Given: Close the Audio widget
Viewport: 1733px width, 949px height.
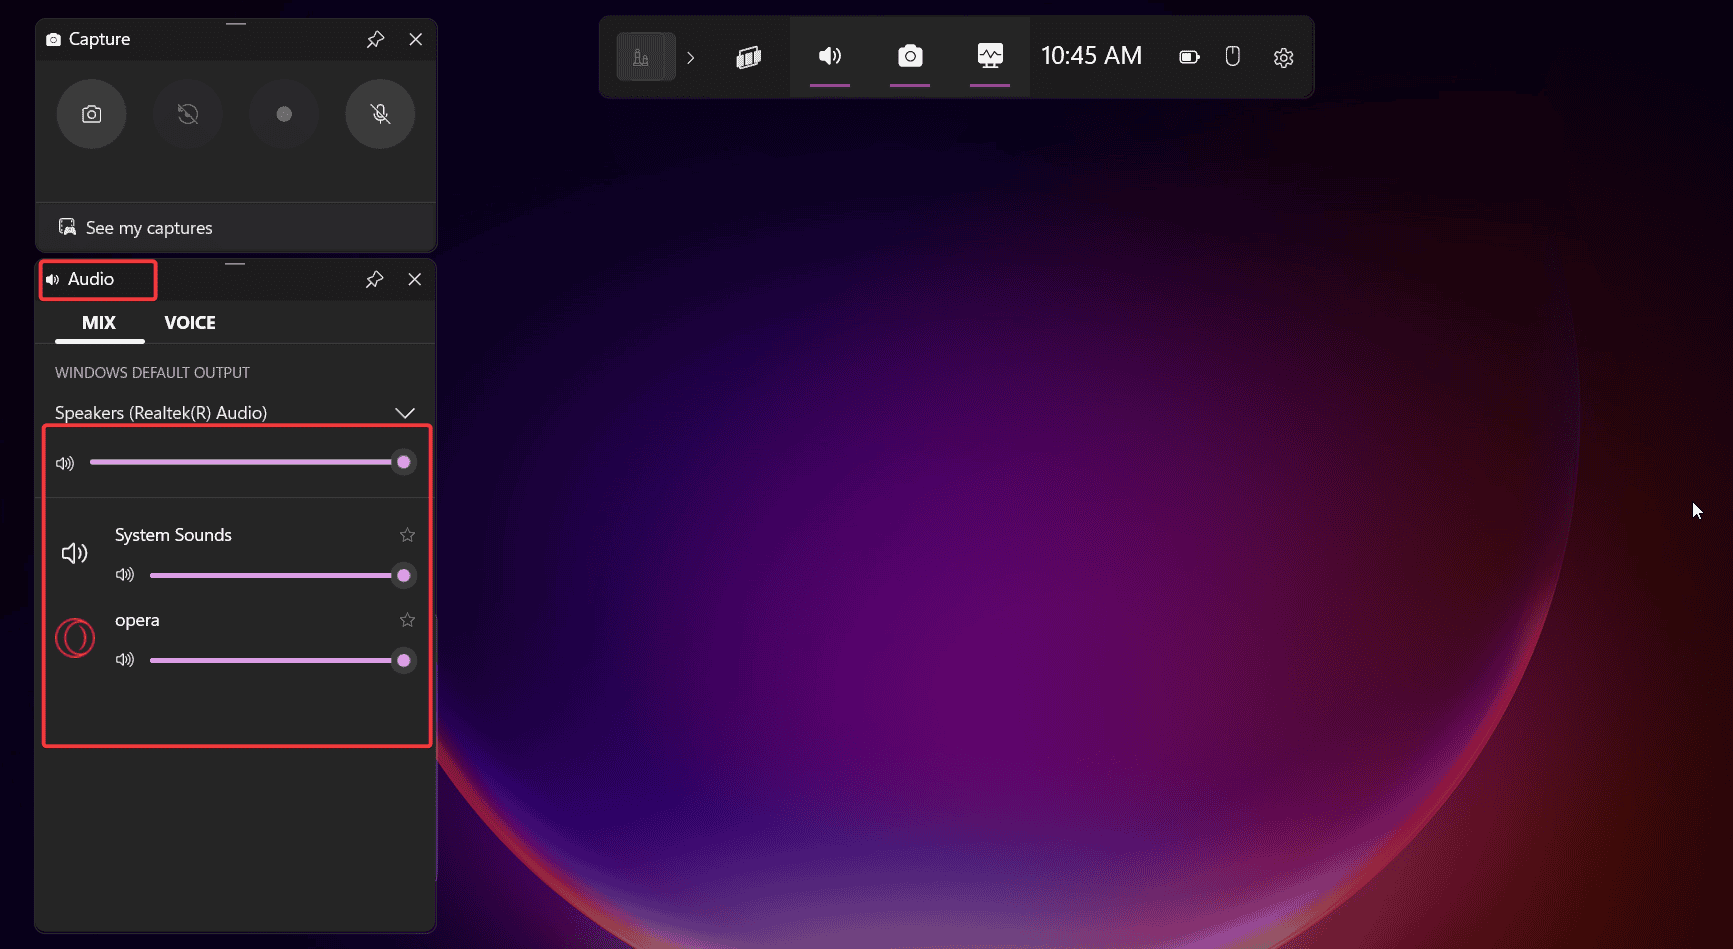Looking at the screenshot, I should pos(415,279).
